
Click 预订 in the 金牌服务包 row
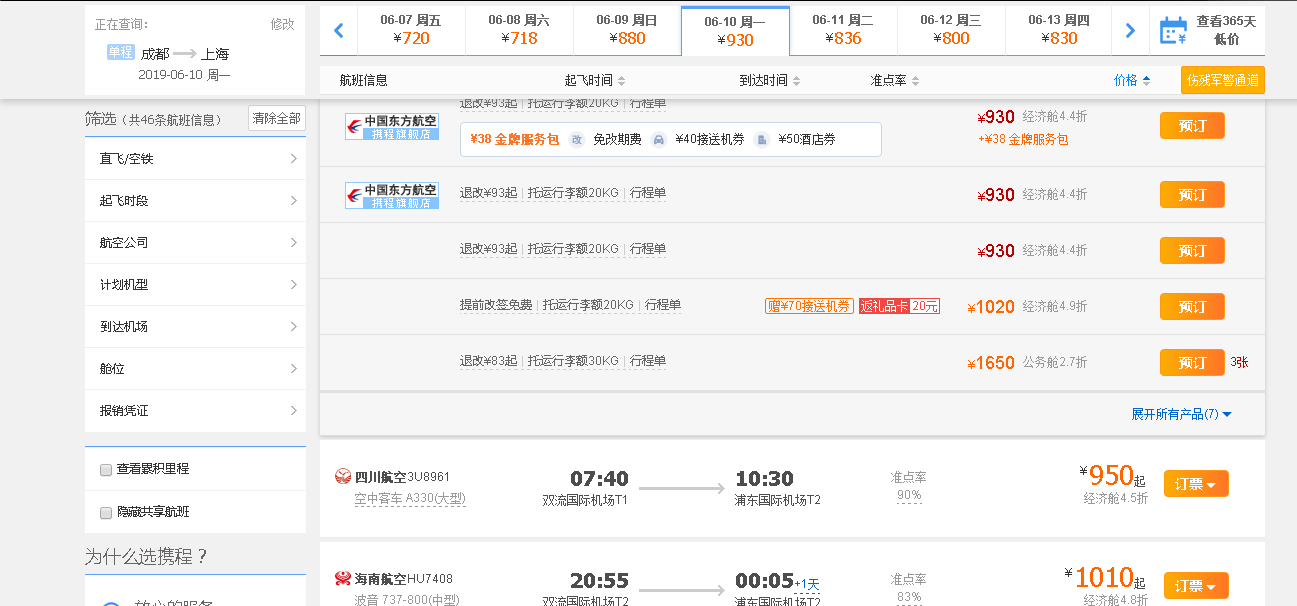coord(1192,126)
